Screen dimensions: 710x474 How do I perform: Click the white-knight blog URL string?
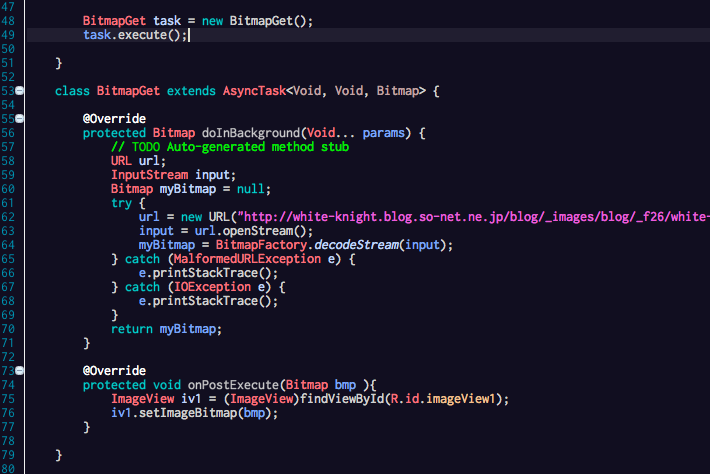point(473,217)
